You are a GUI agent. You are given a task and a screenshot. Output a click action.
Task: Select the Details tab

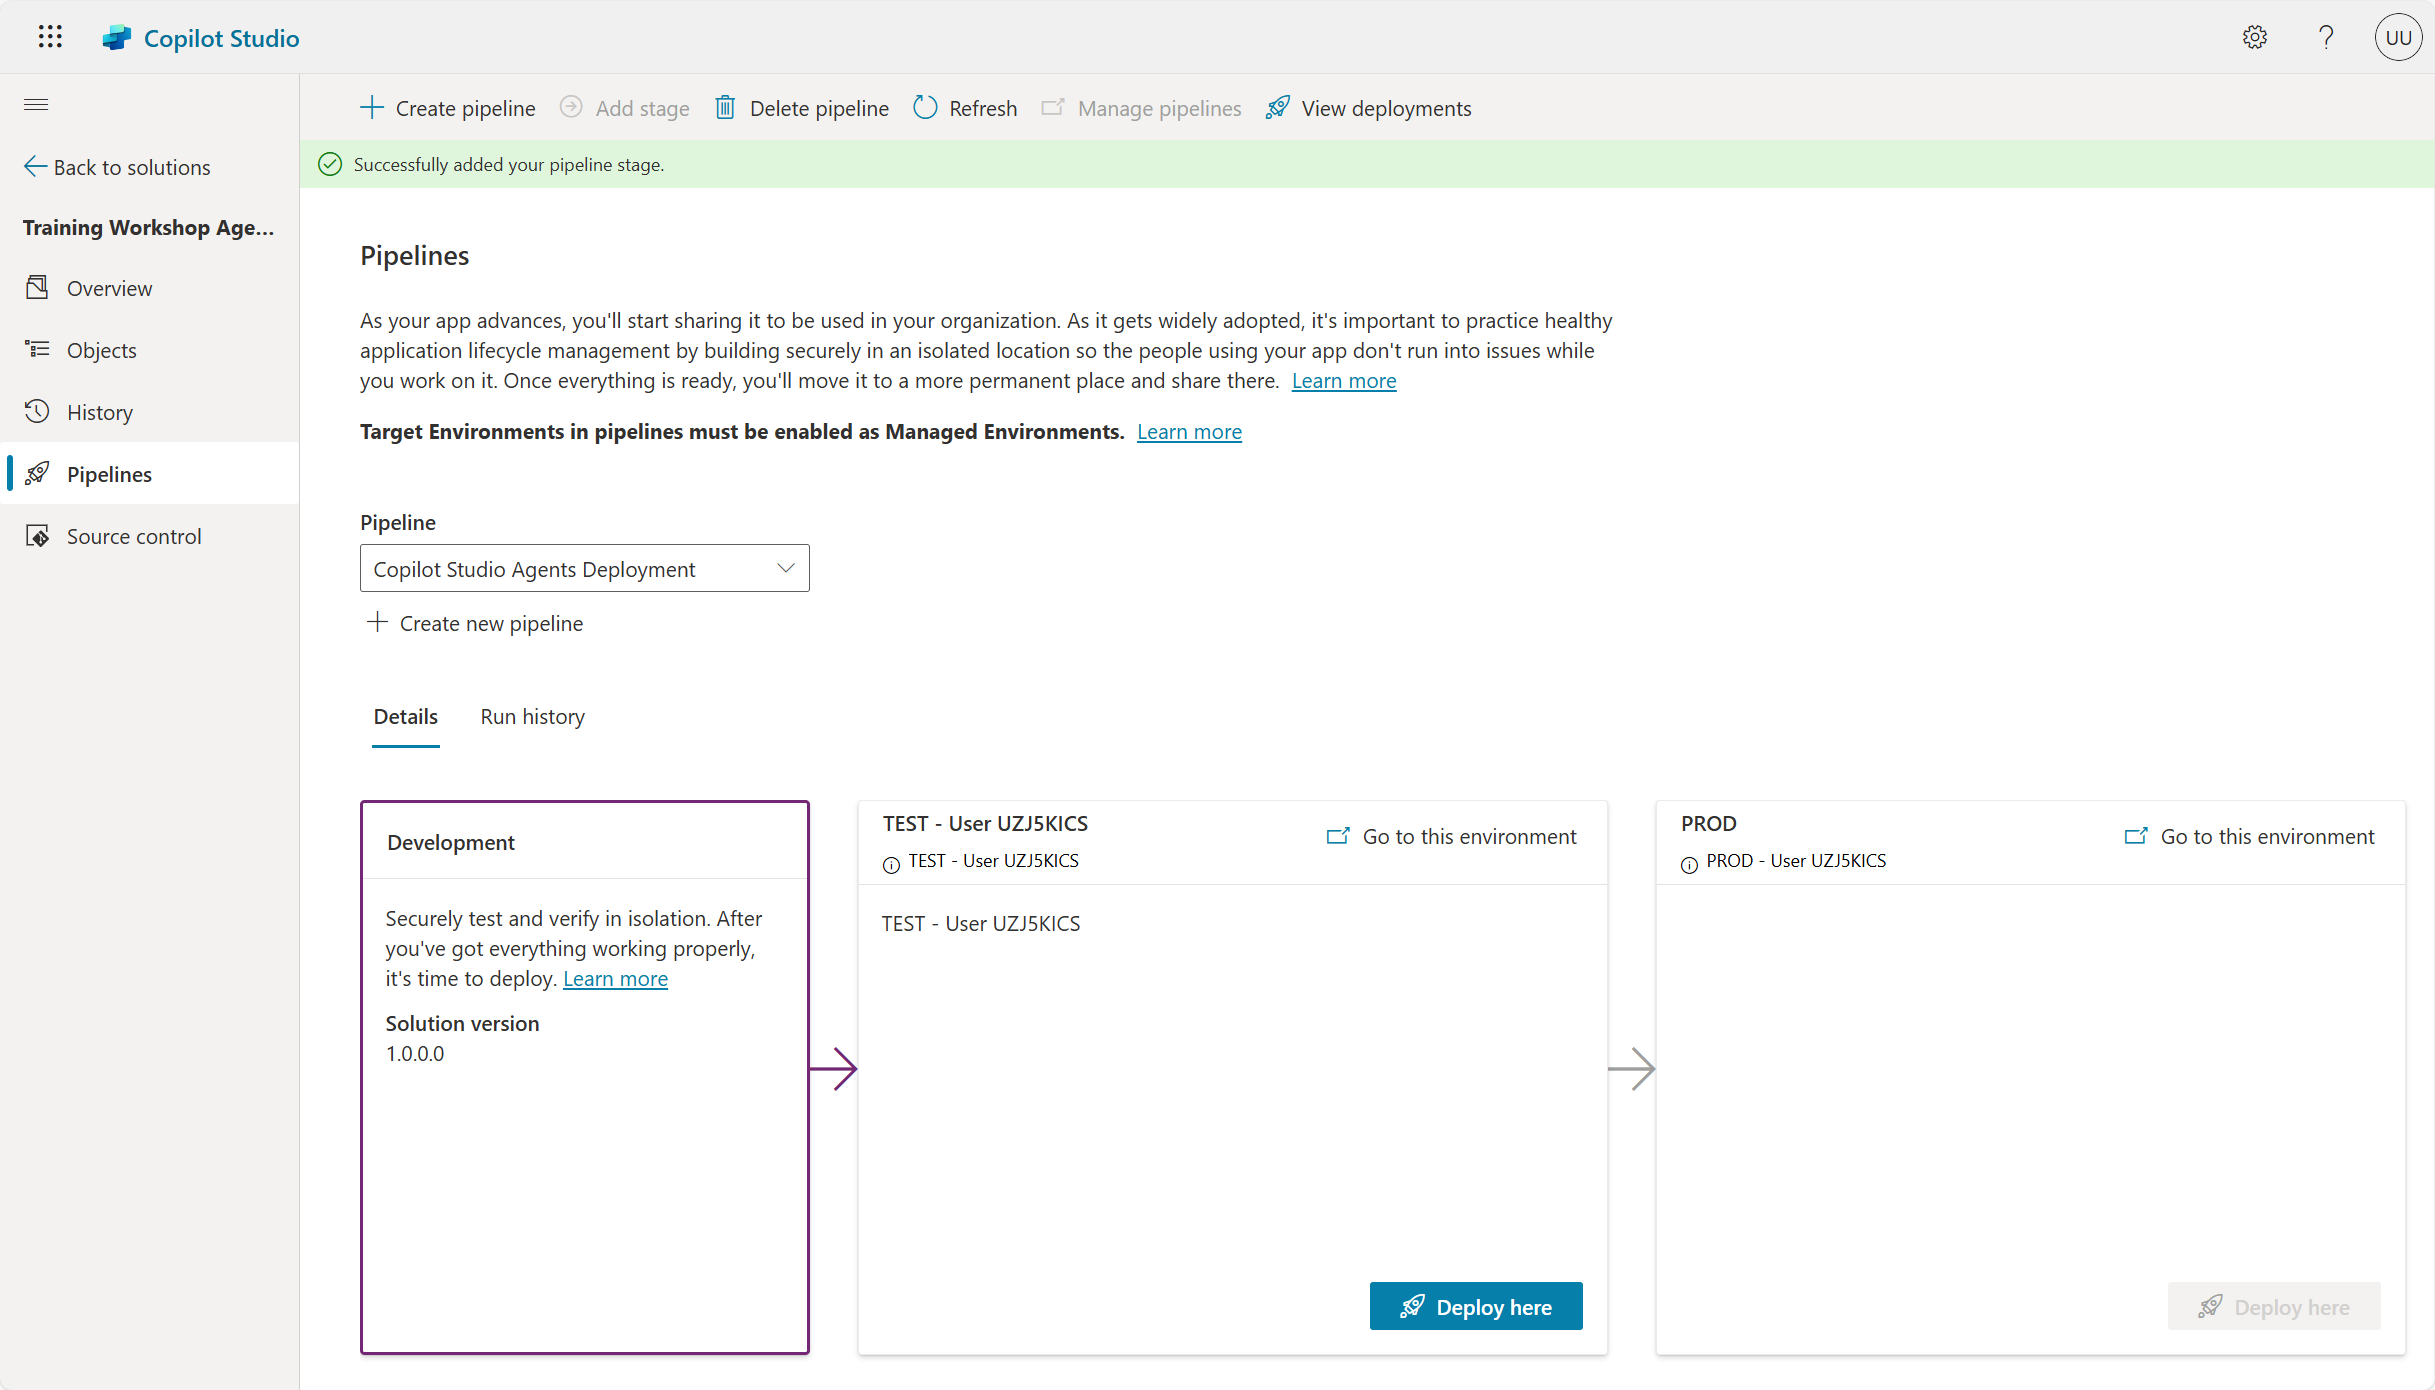coord(405,716)
